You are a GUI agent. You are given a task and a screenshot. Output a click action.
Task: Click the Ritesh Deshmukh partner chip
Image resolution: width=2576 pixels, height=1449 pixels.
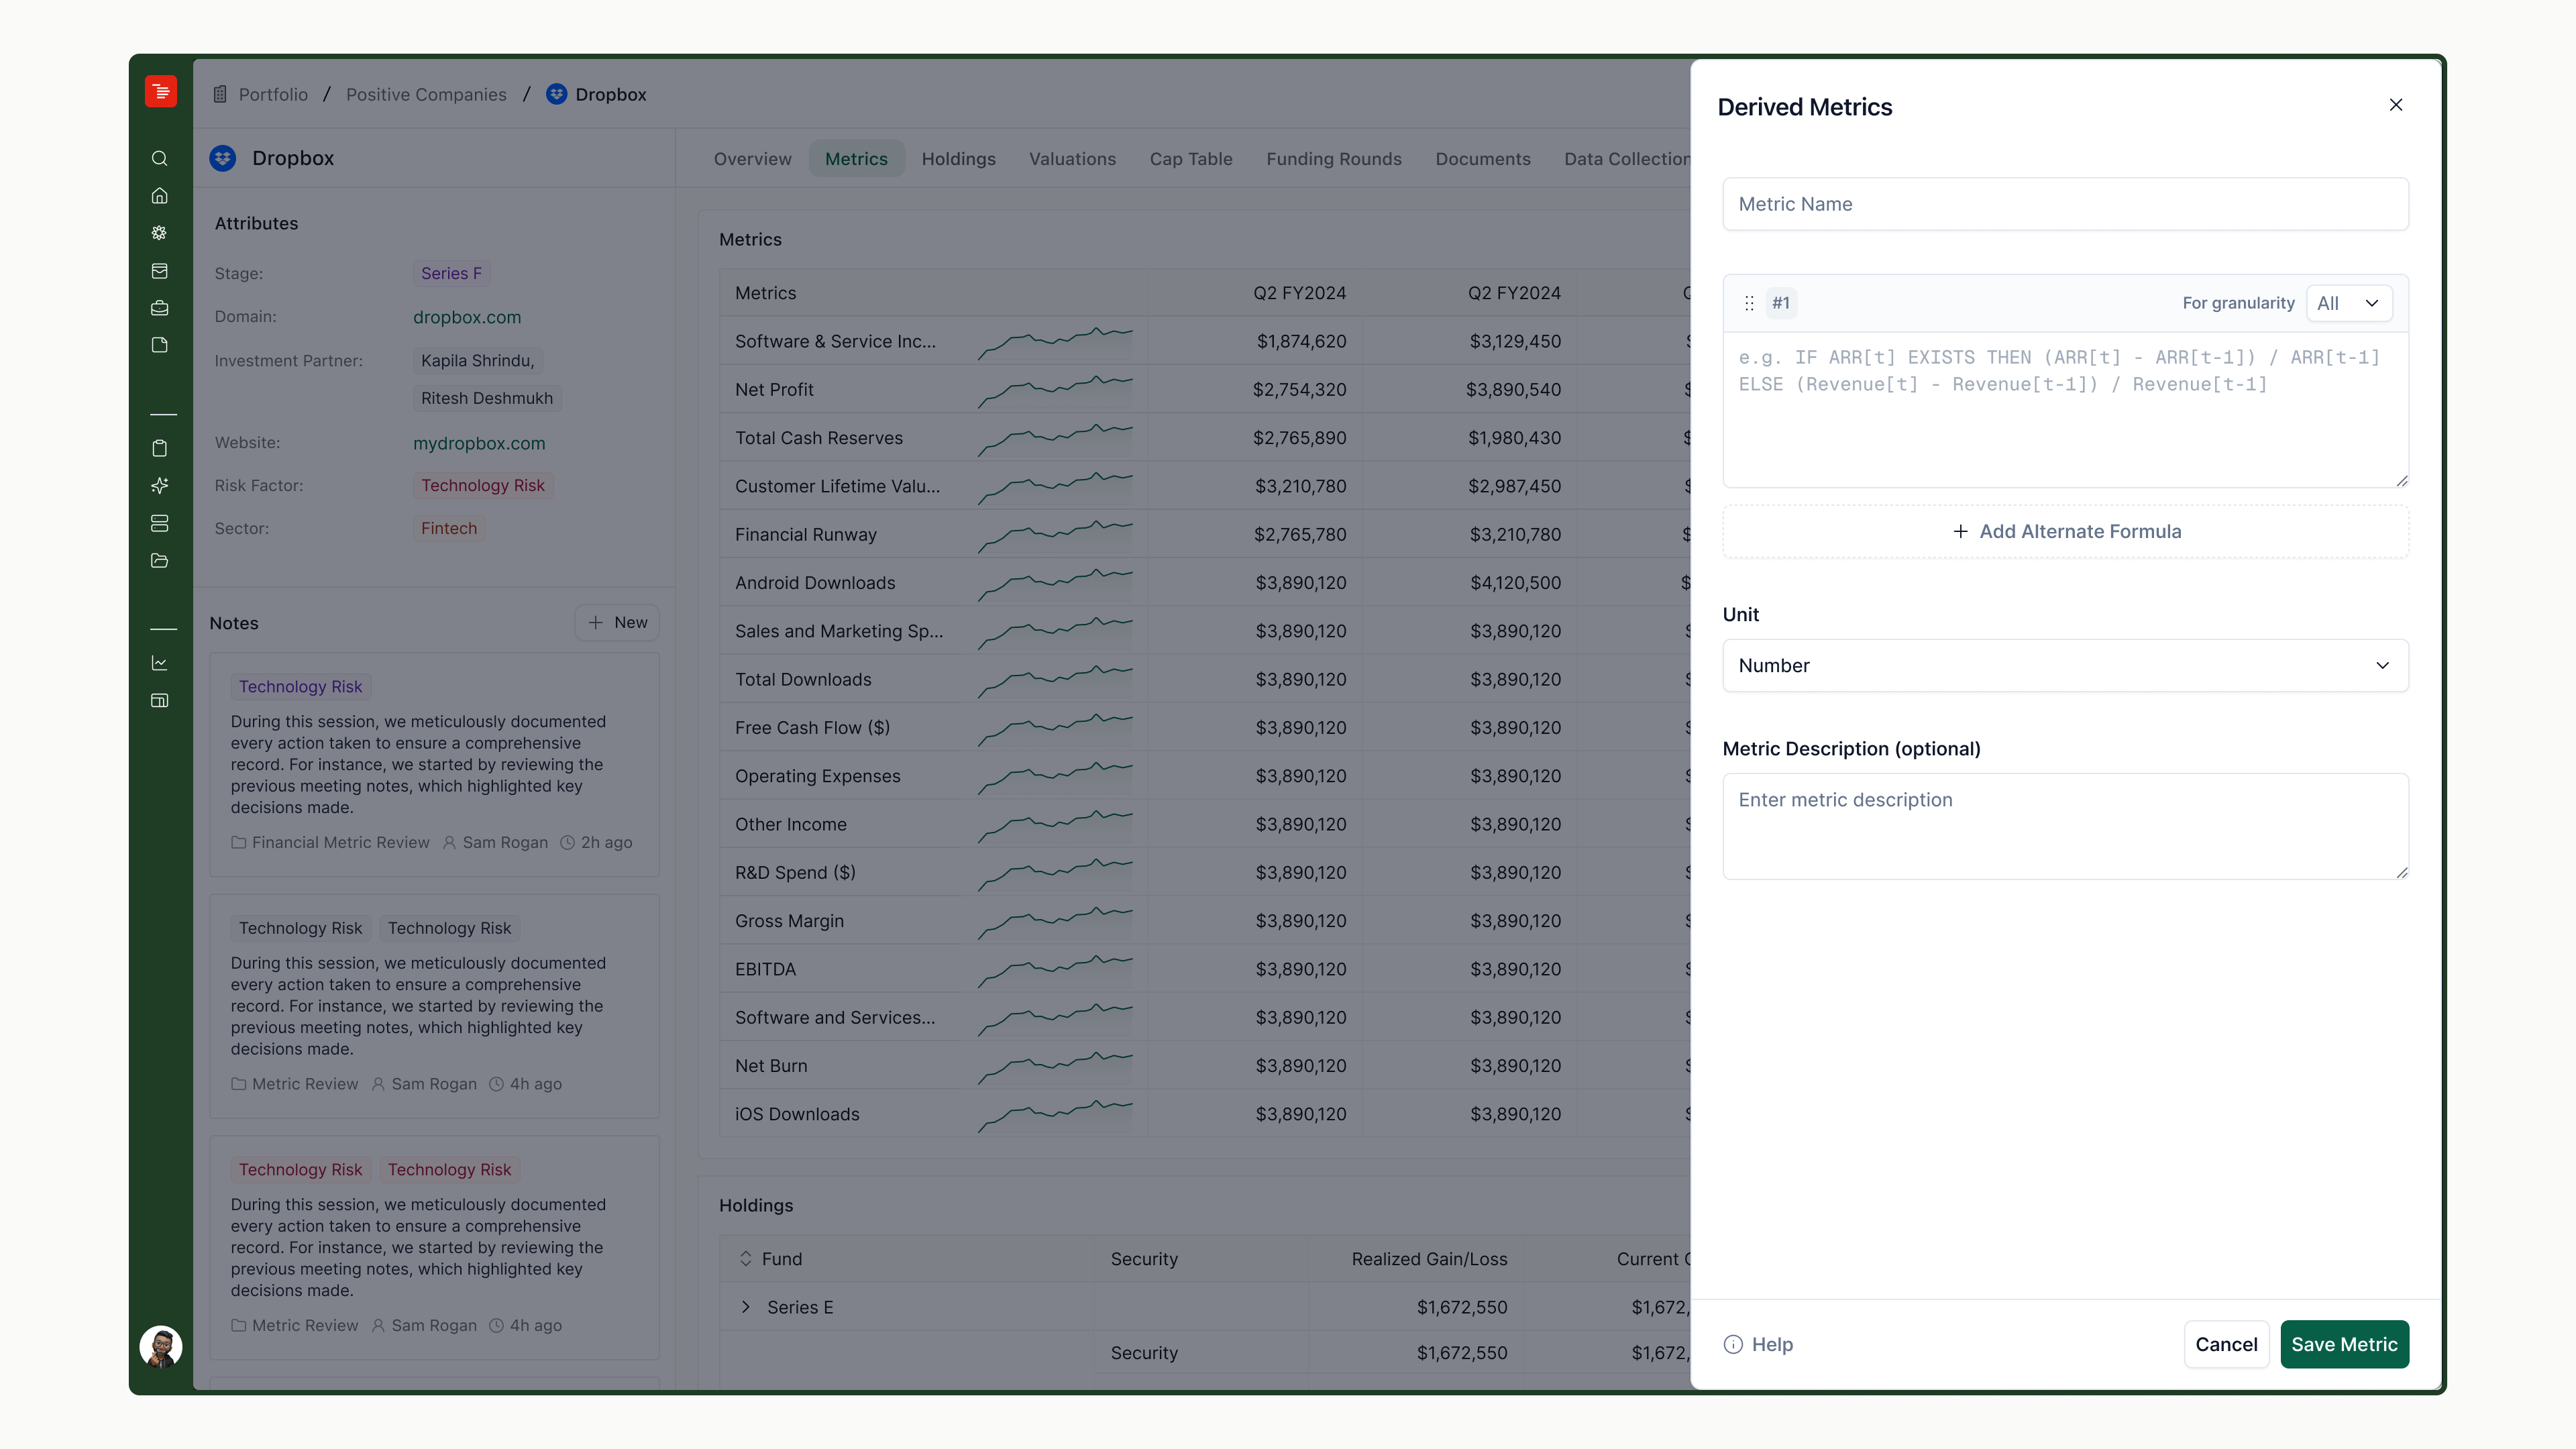(x=487, y=398)
